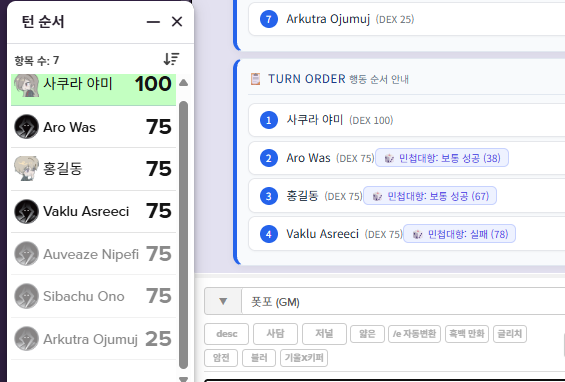
Task: Click Vaklu Asreeci 민첩대항 실패 (78) tag
Action: pos(459,234)
